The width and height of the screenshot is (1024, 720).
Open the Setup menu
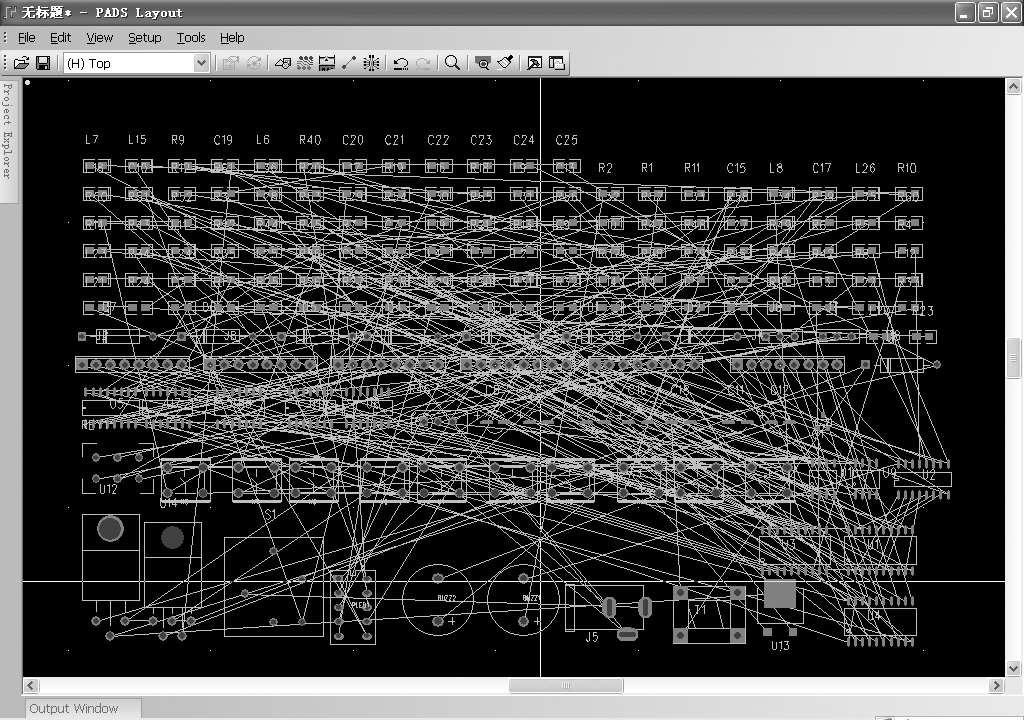[144, 38]
